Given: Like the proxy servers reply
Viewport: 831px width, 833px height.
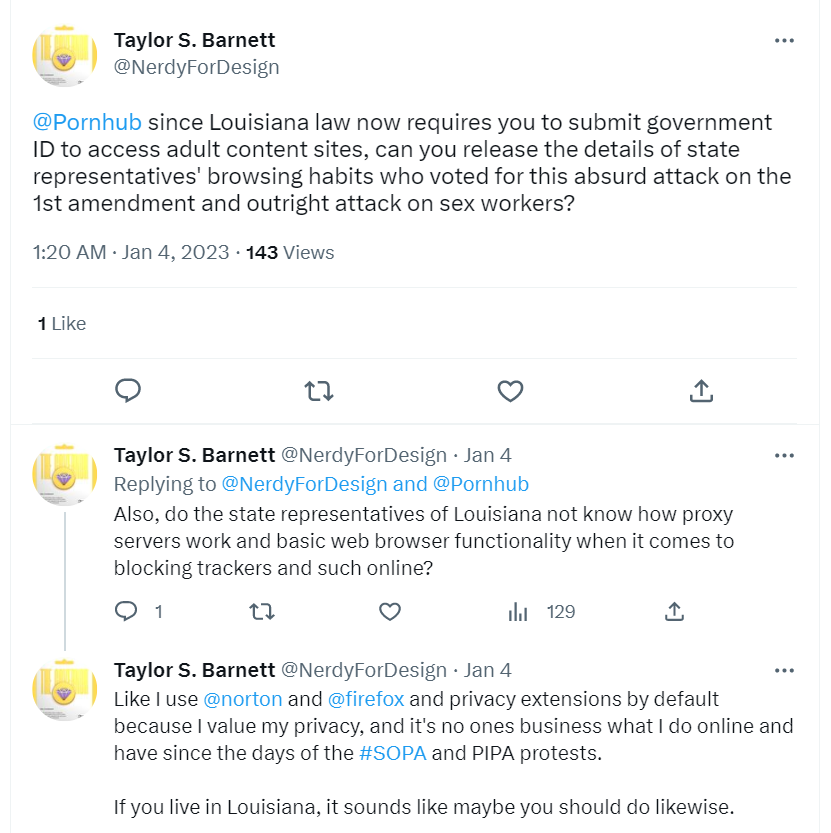Looking at the screenshot, I should [x=390, y=611].
